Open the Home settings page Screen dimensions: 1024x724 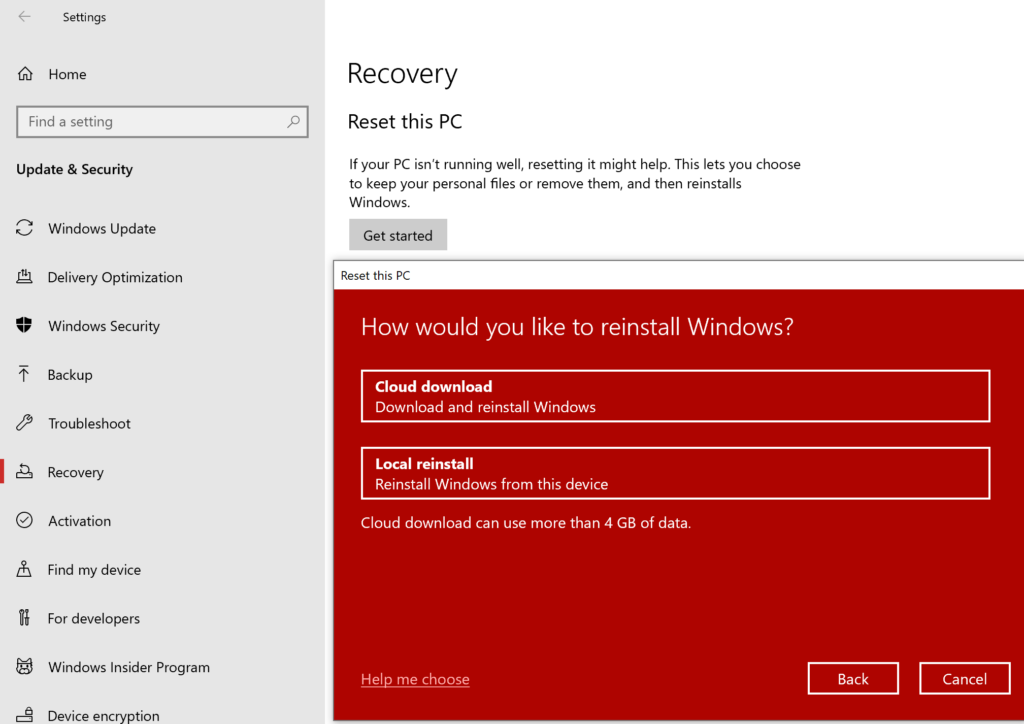point(67,74)
